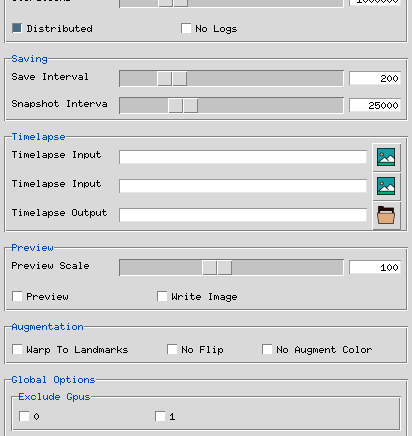This screenshot has height=436, width=412.
Task: Toggle the No Flip checkbox
Action: point(172,349)
